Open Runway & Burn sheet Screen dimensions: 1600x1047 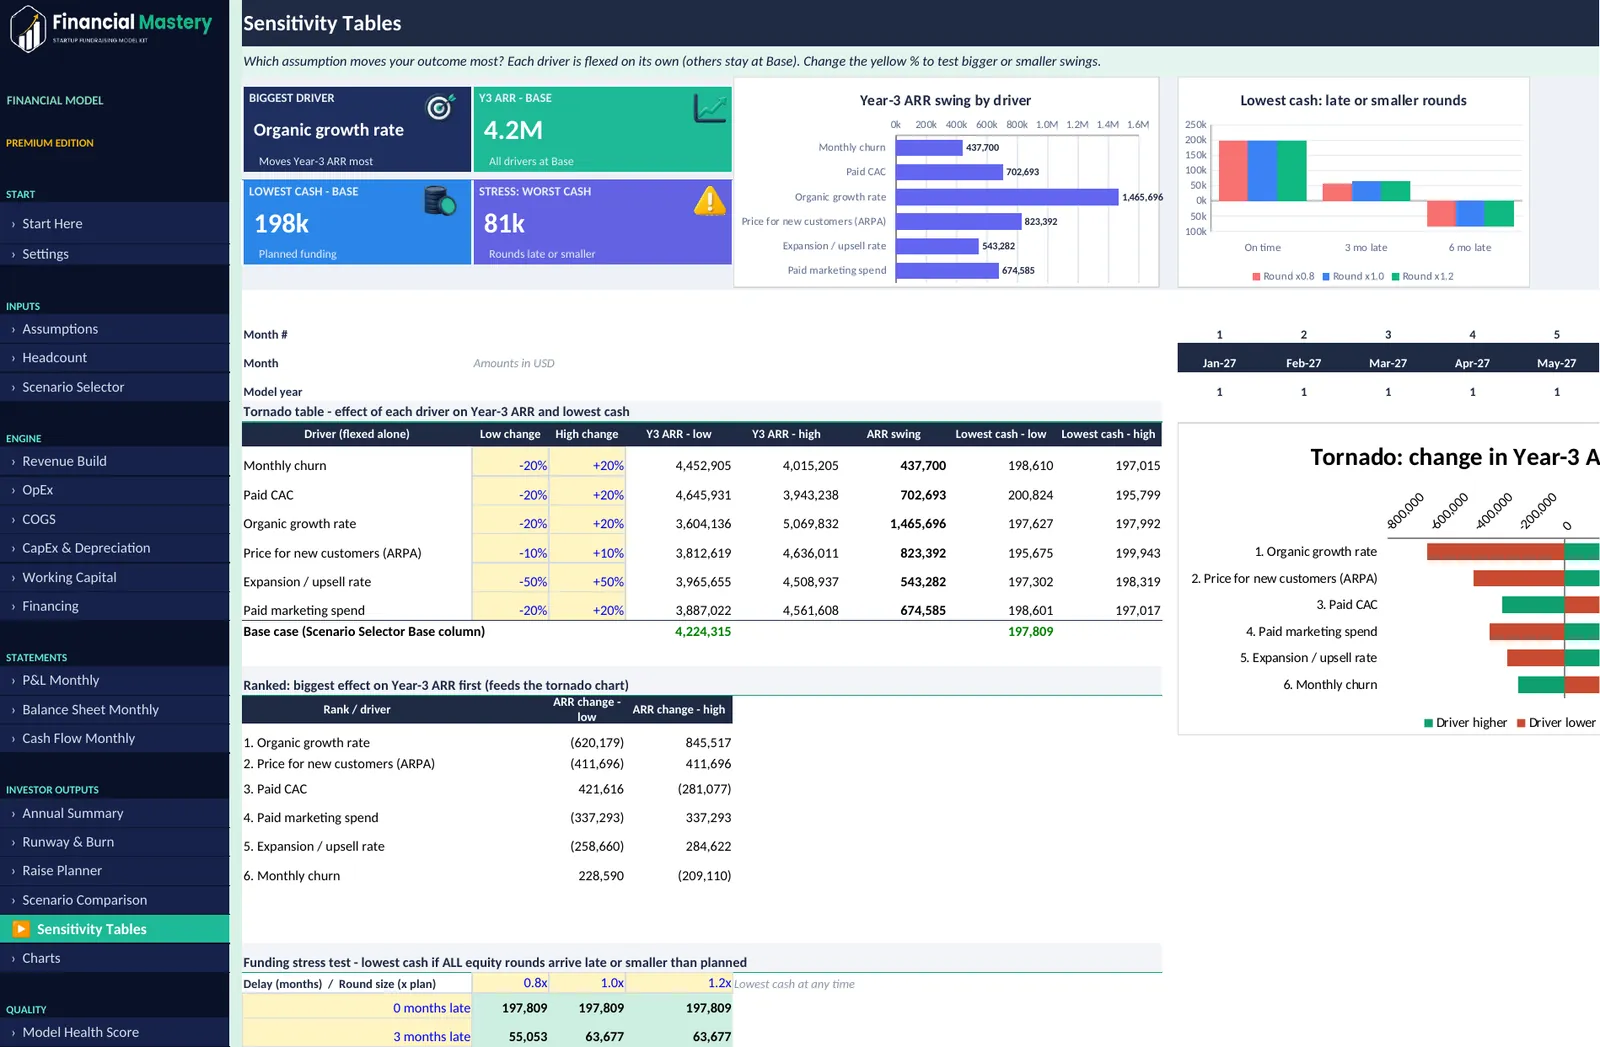(115, 842)
